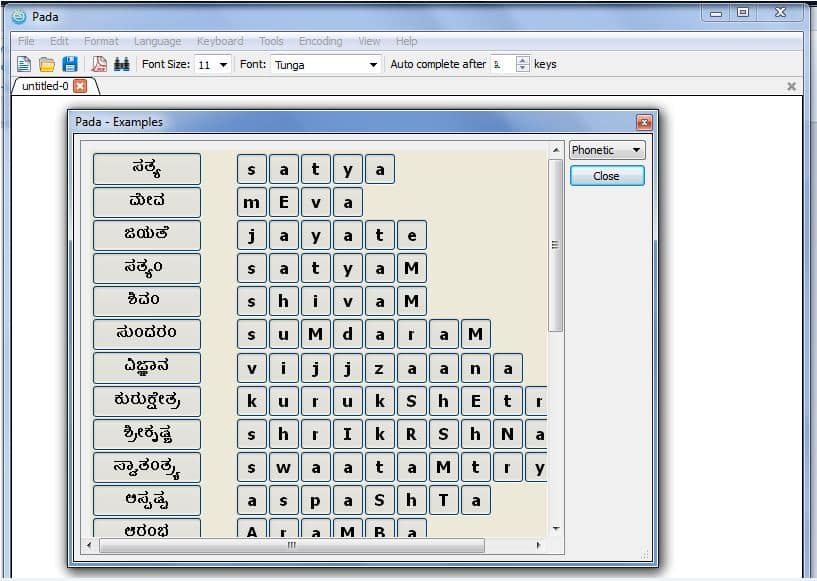Image resolution: width=817 pixels, height=581 pixels.
Task: Open the Tools menu
Action: (x=270, y=41)
